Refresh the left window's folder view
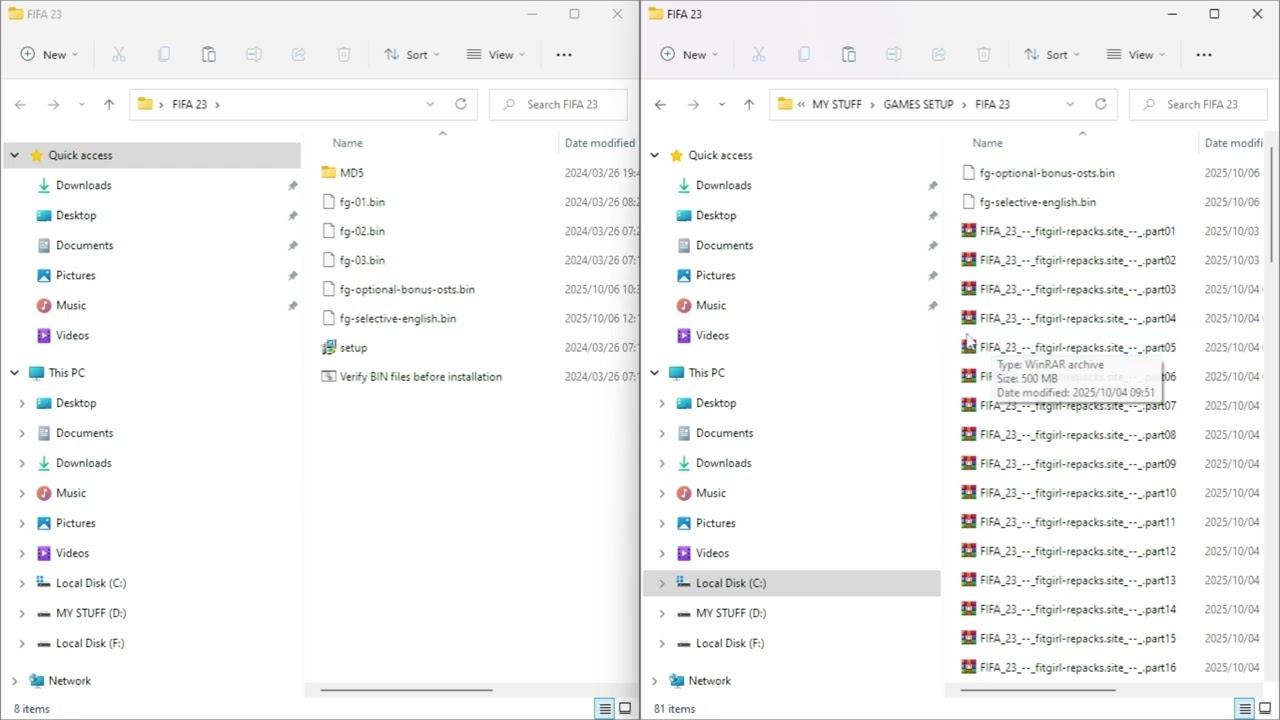The height and width of the screenshot is (720, 1280). coord(461,104)
